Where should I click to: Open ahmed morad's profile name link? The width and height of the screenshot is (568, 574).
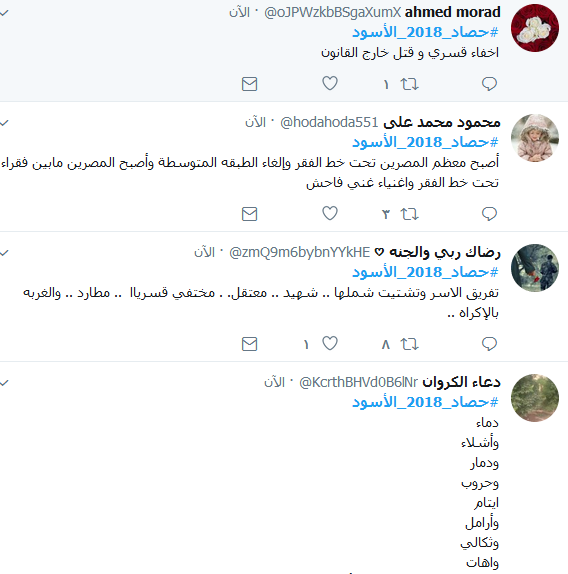[452, 12]
